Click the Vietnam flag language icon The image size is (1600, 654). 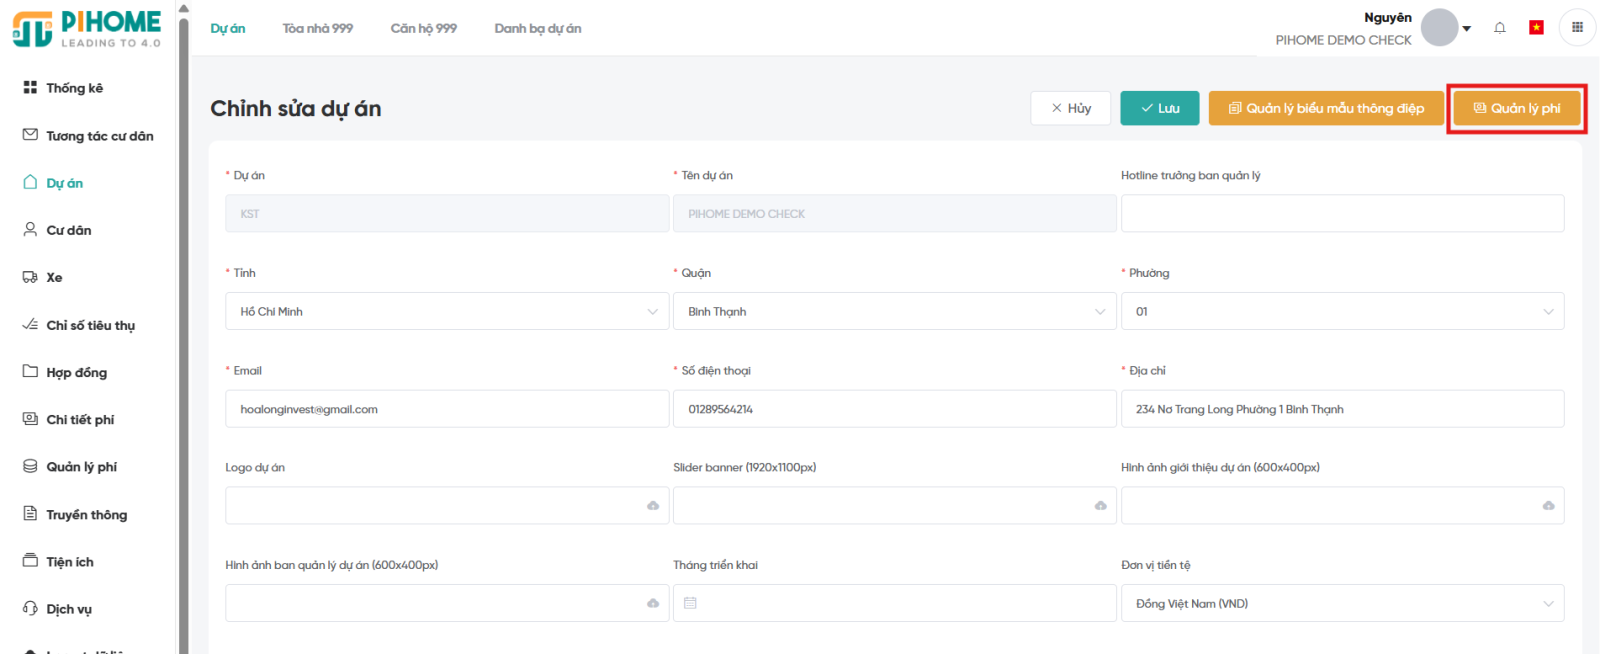[x=1536, y=28]
